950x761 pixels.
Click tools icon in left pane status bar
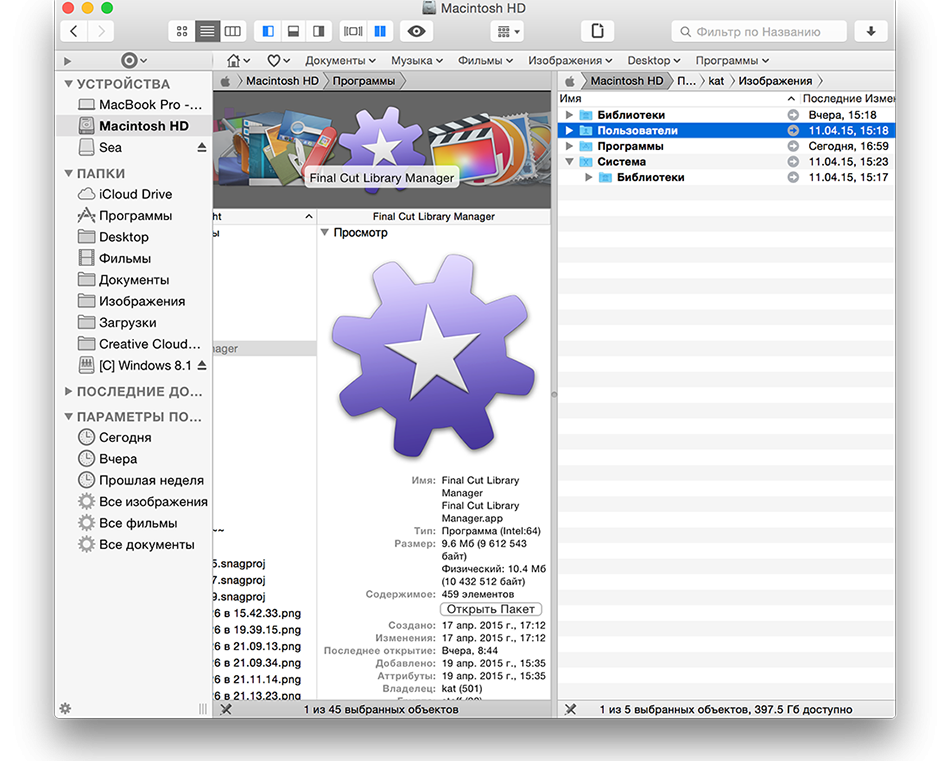point(226,709)
